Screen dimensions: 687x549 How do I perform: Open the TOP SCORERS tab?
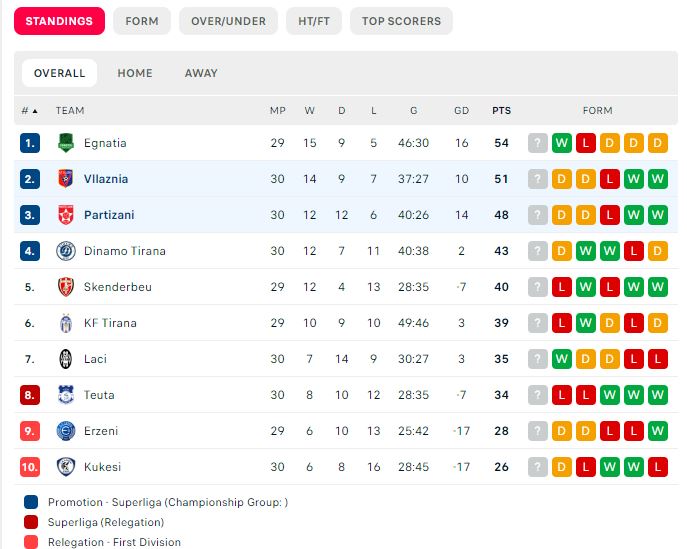[x=401, y=21]
